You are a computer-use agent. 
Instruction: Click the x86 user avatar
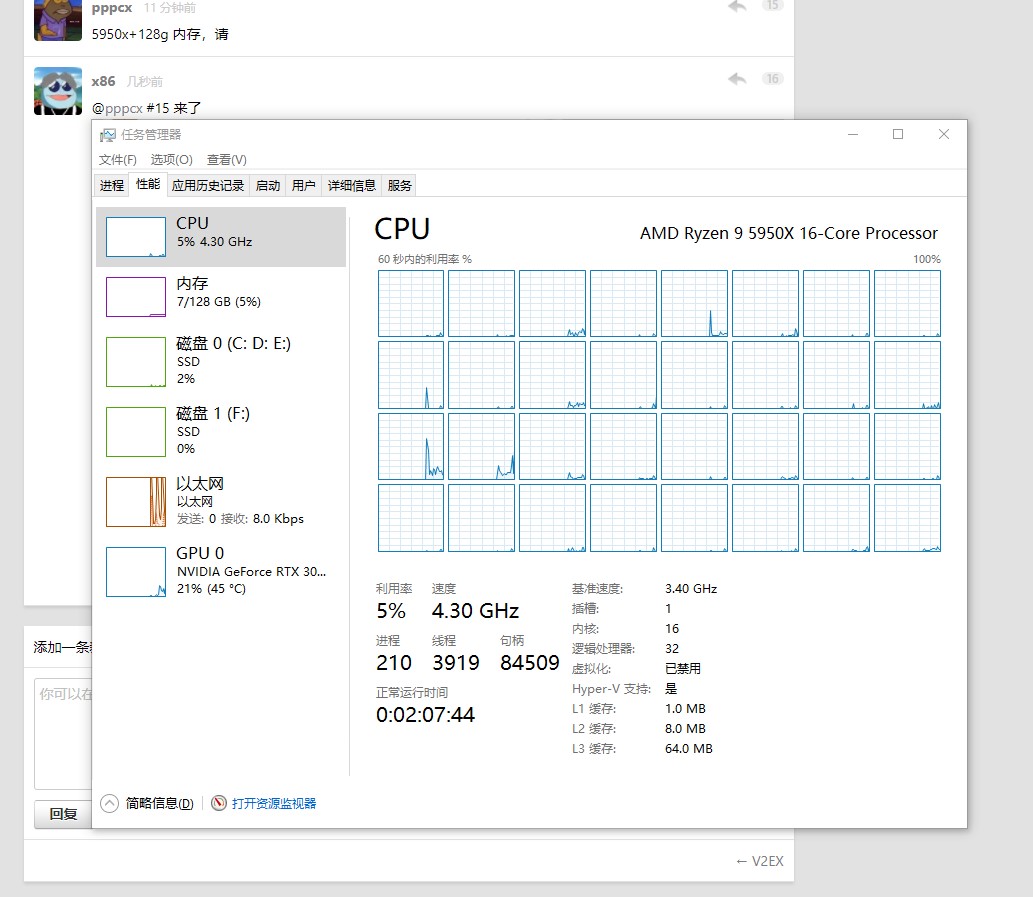tap(57, 92)
